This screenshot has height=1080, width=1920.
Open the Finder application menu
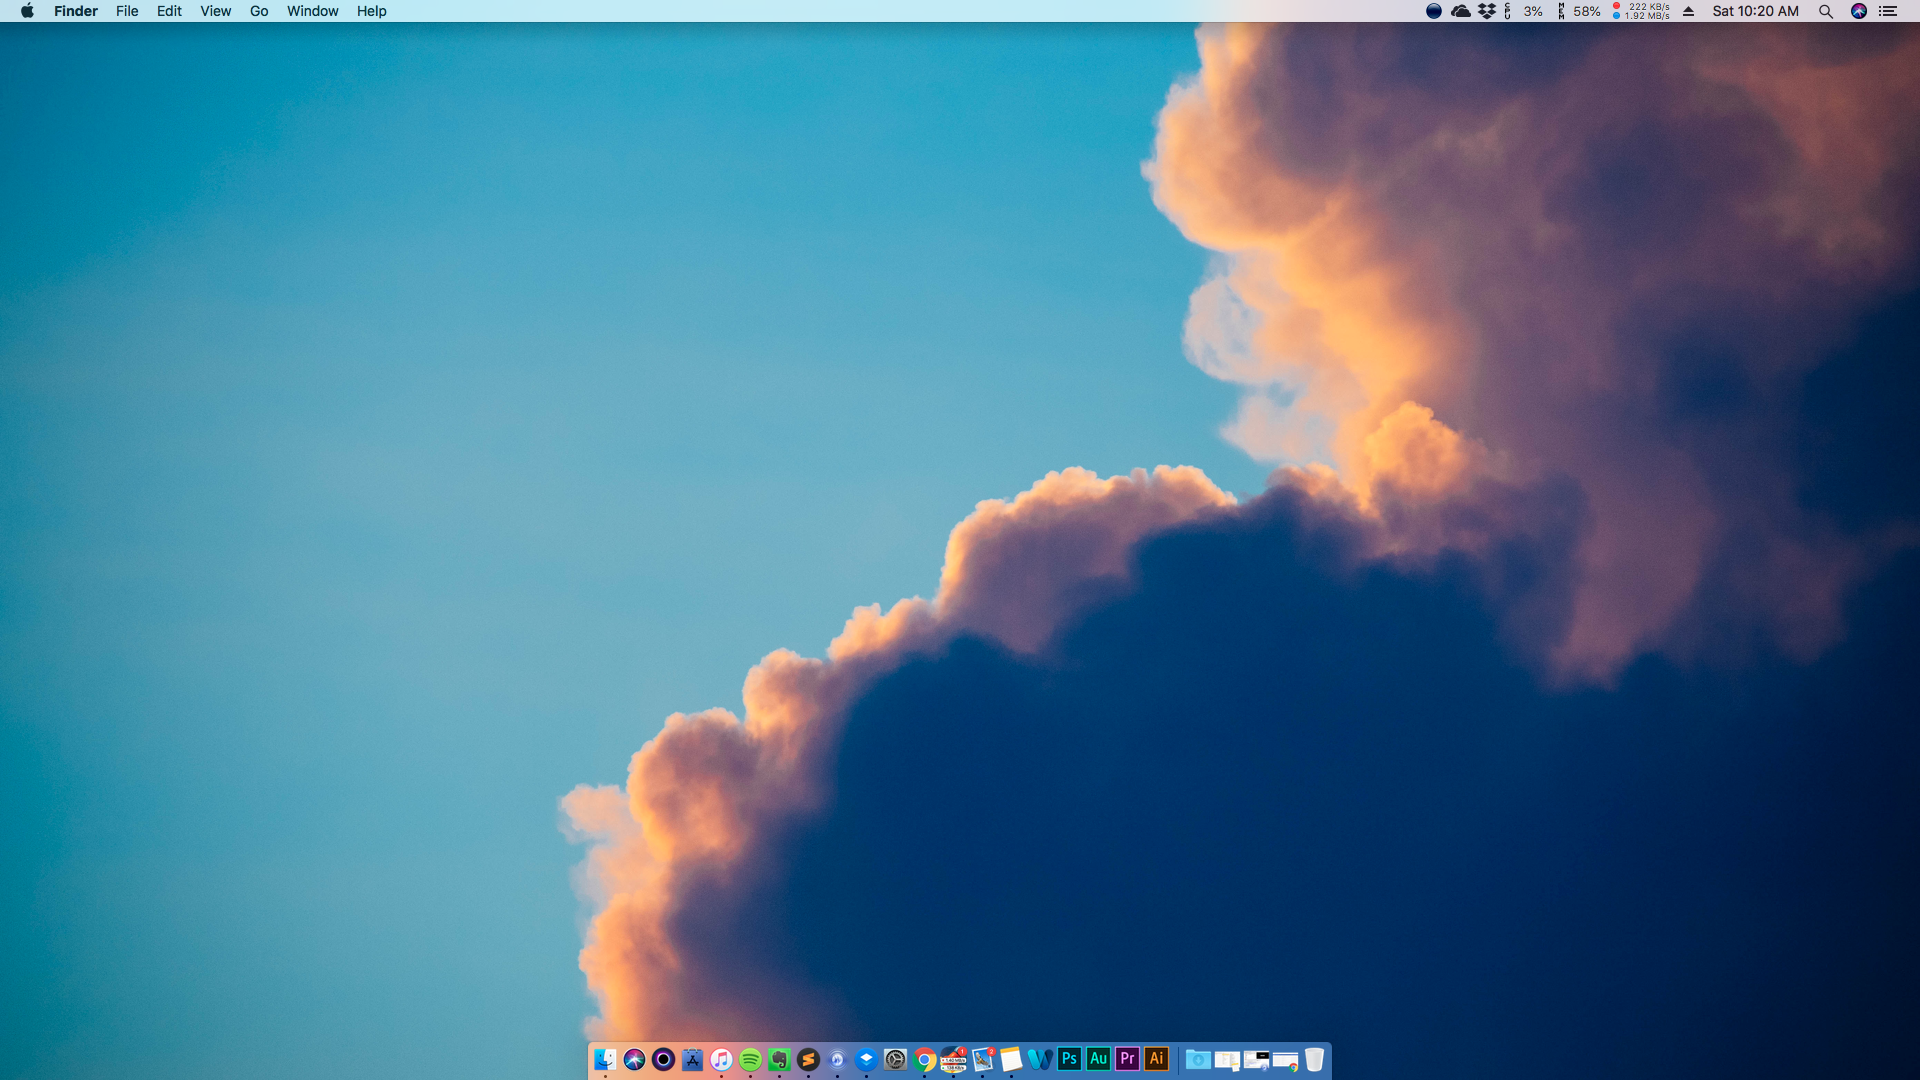76,11
